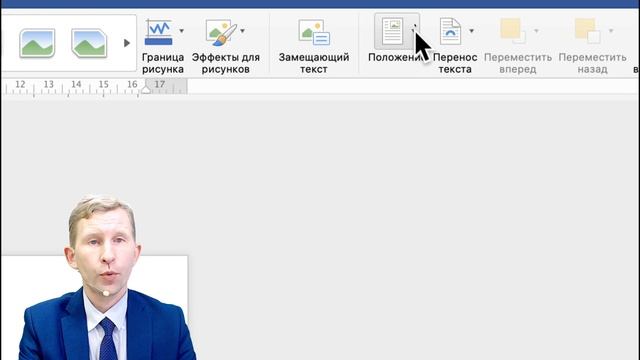Open the Переместить назад dropdown arrow

[x=611, y=31]
